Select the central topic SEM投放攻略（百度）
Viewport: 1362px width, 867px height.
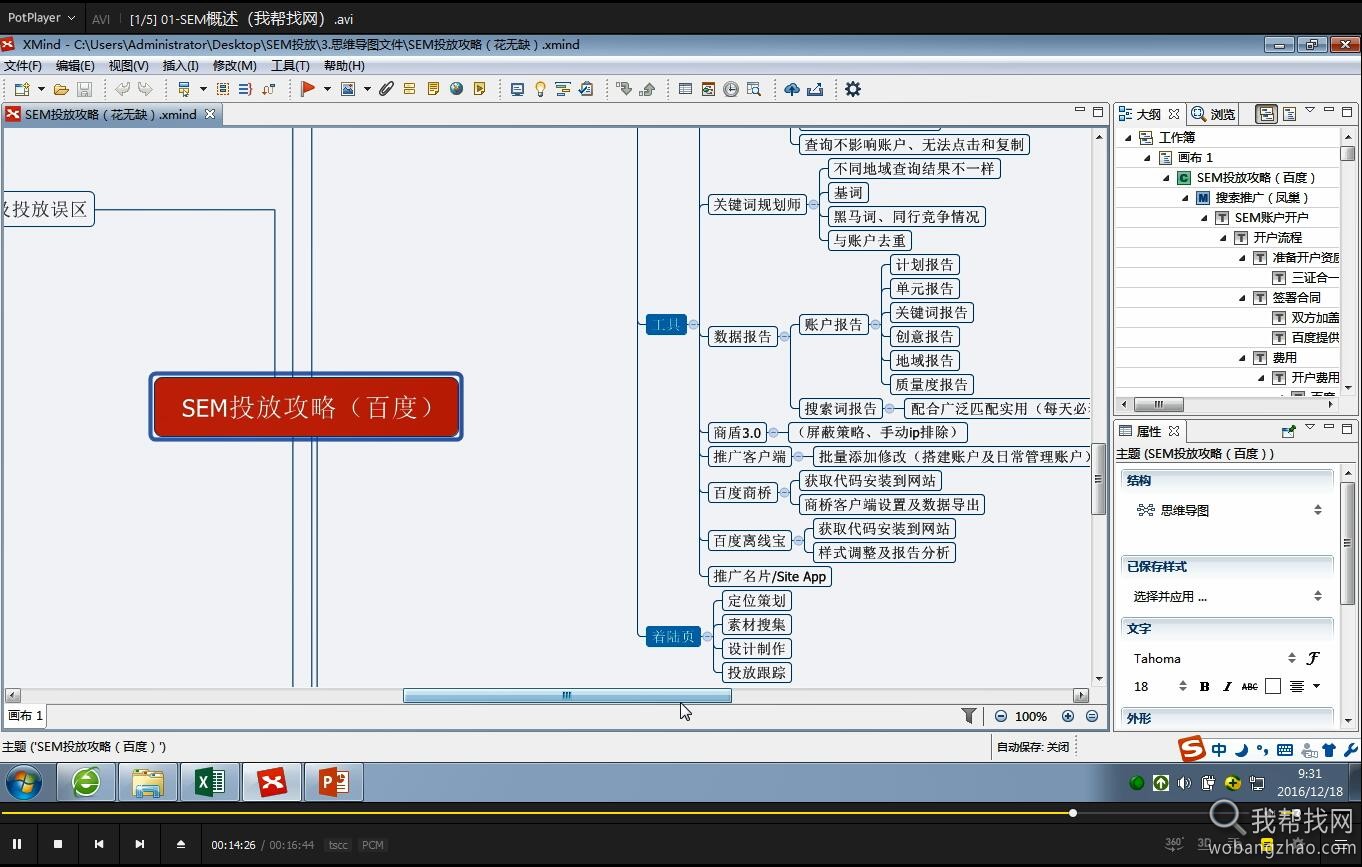click(x=306, y=407)
